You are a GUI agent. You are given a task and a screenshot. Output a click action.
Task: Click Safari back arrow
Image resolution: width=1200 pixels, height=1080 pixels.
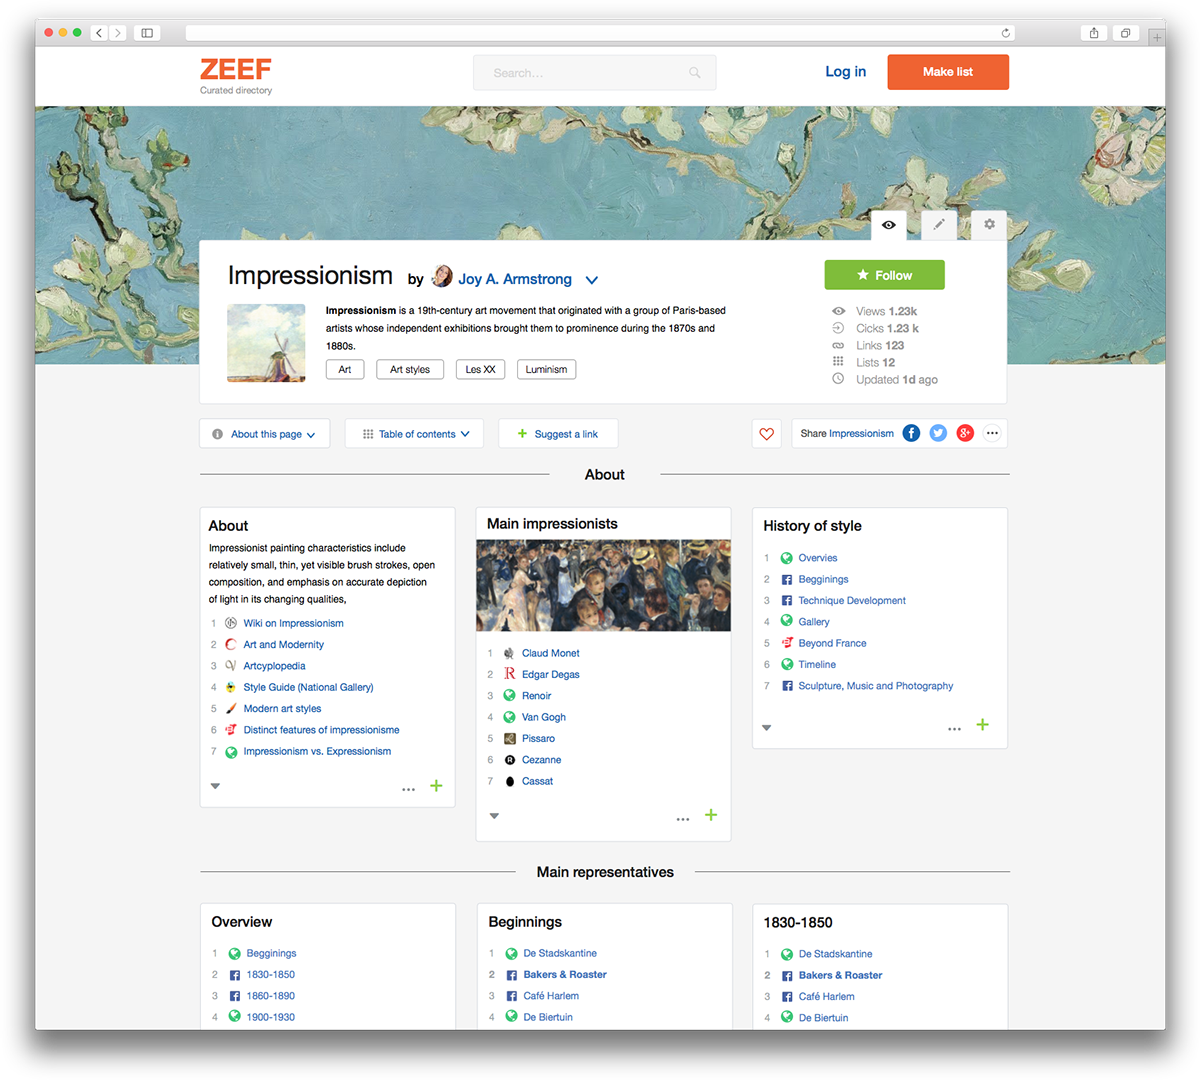point(99,33)
